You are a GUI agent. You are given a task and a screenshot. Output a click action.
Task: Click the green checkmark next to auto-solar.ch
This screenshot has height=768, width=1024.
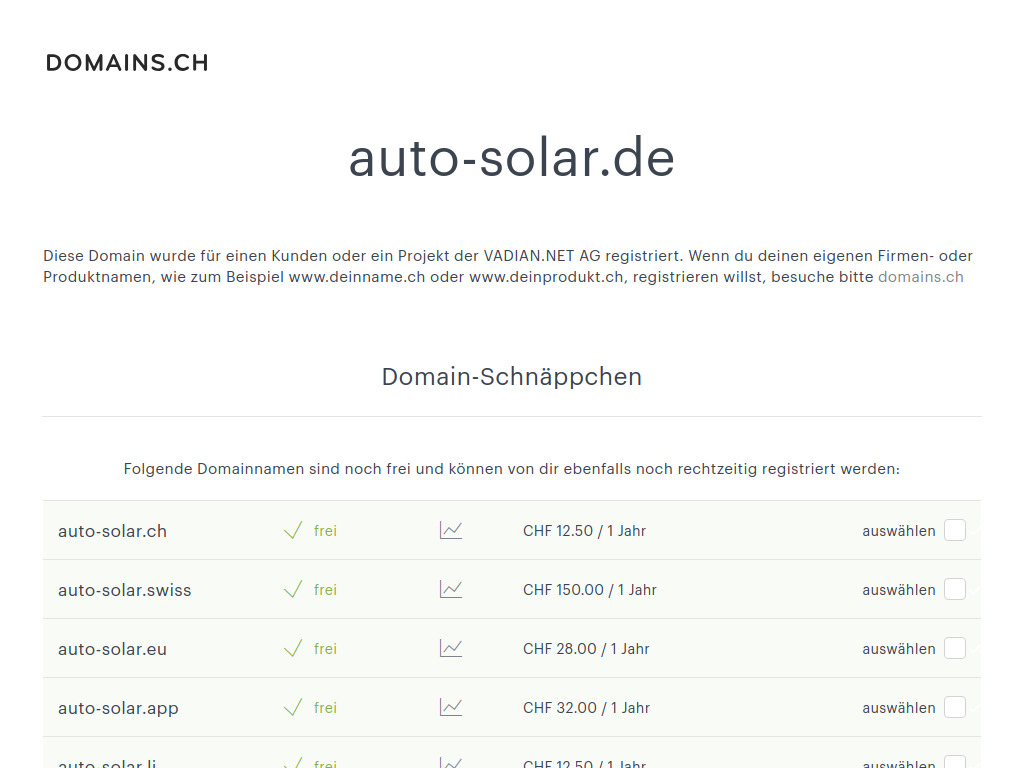(293, 530)
